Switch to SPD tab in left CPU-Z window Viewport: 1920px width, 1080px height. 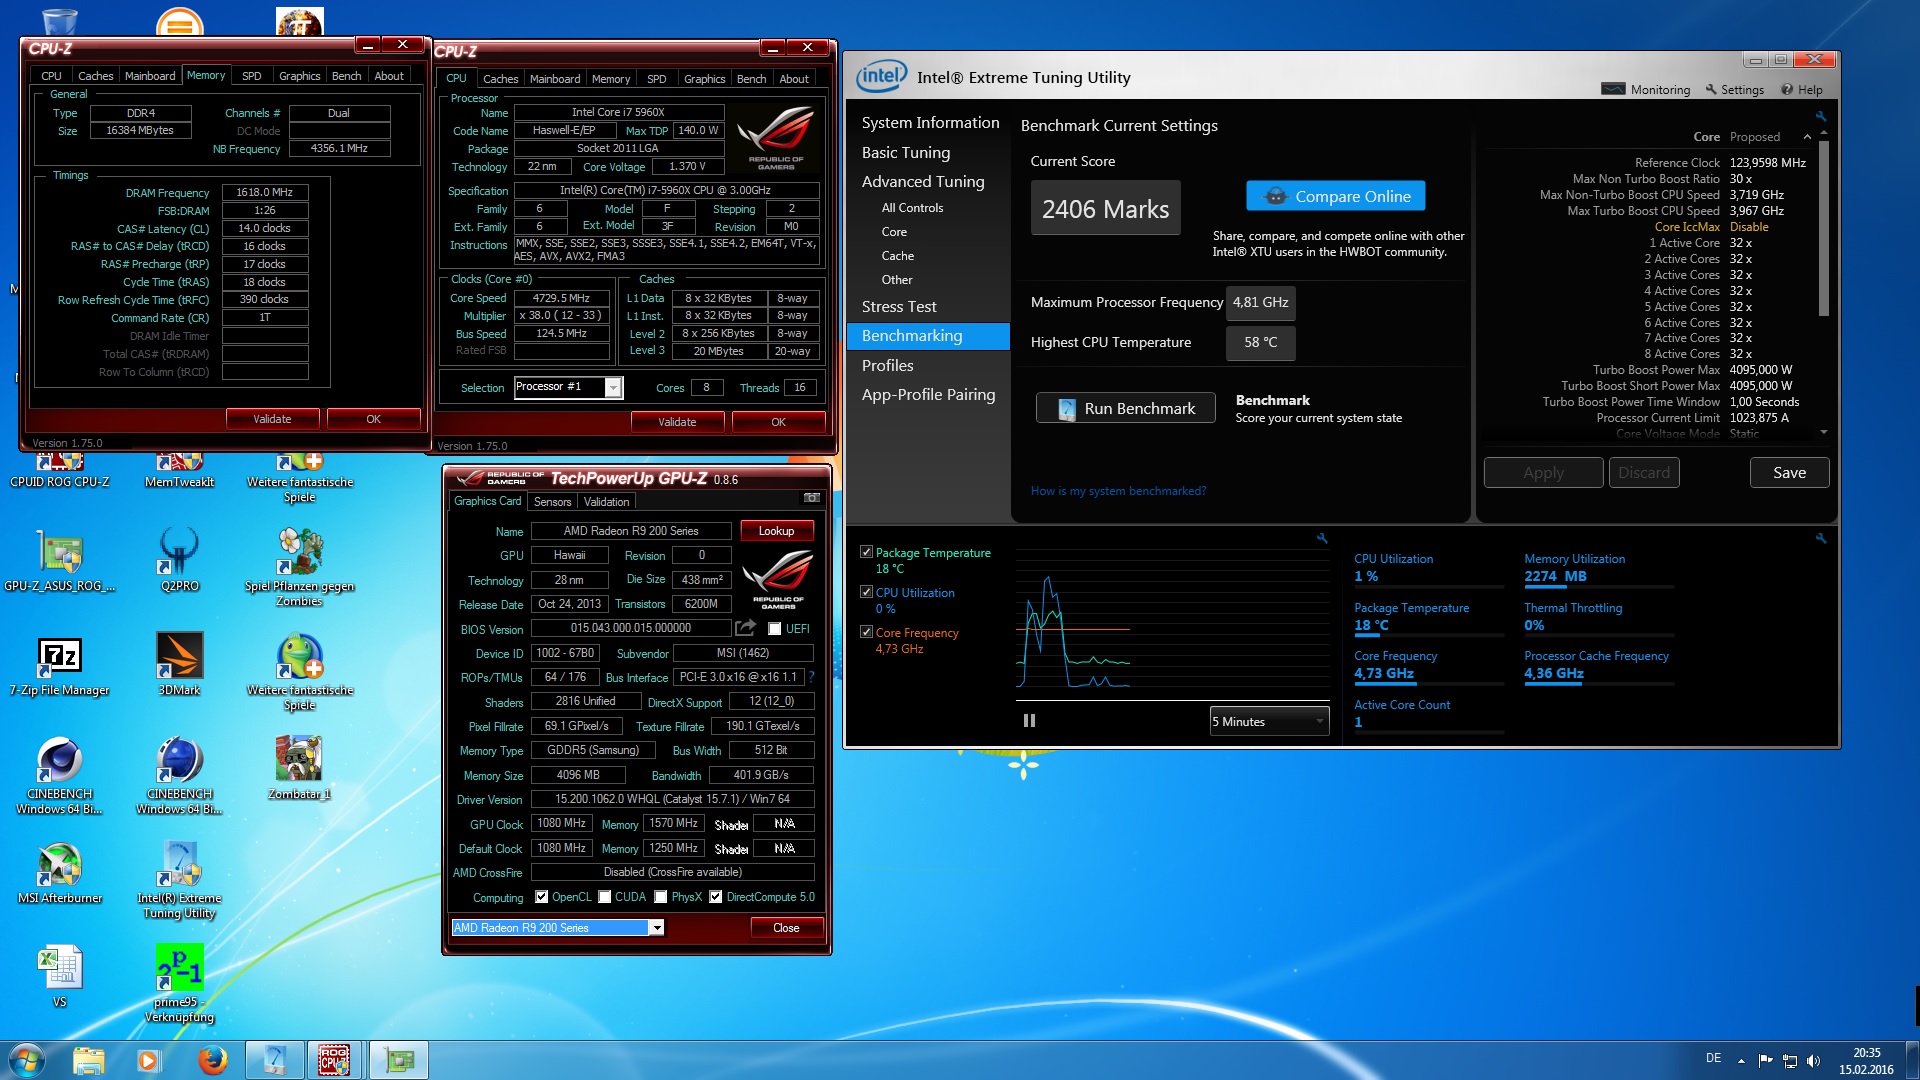pos(252,76)
